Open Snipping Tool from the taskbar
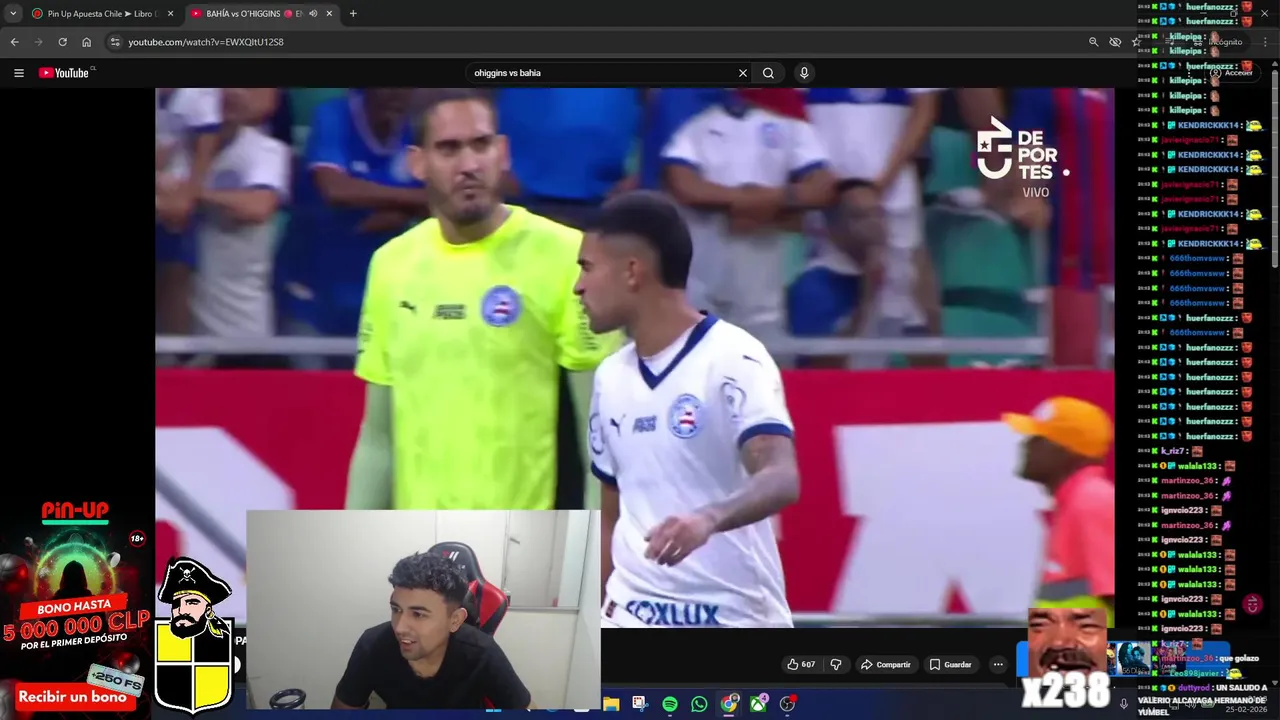 tap(640, 704)
